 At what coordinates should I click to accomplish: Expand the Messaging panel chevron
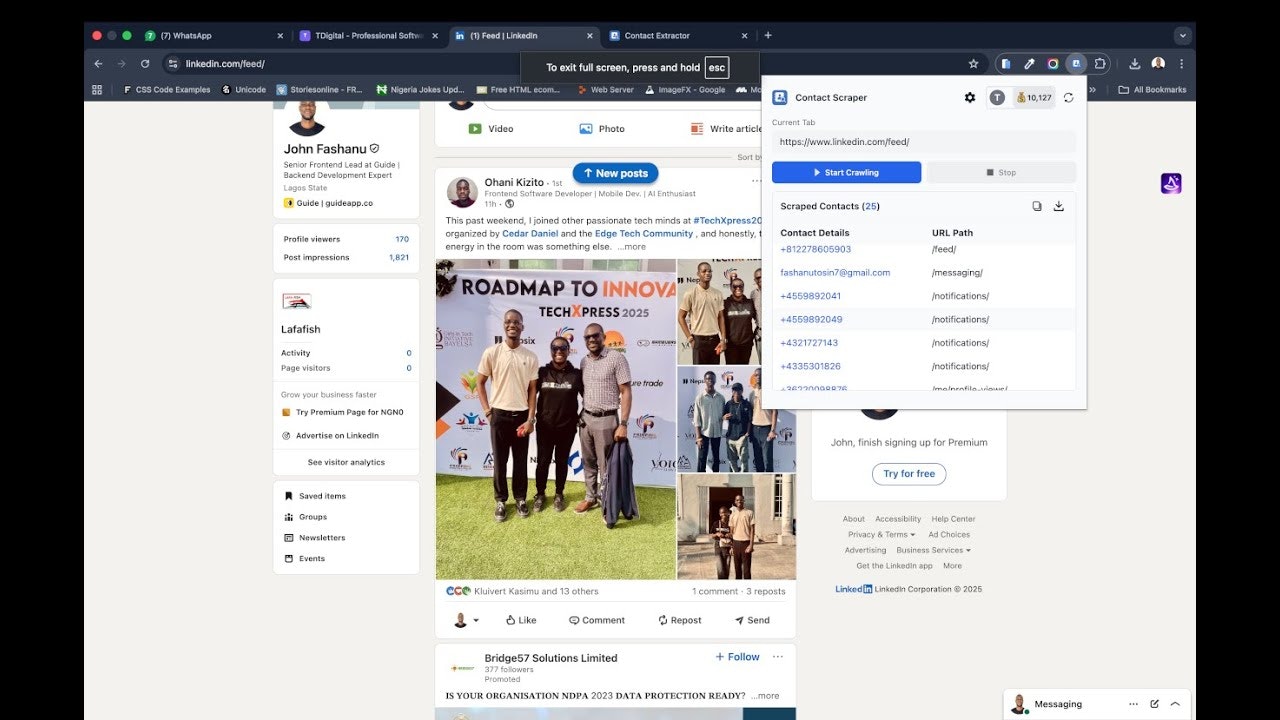[x=1175, y=704]
